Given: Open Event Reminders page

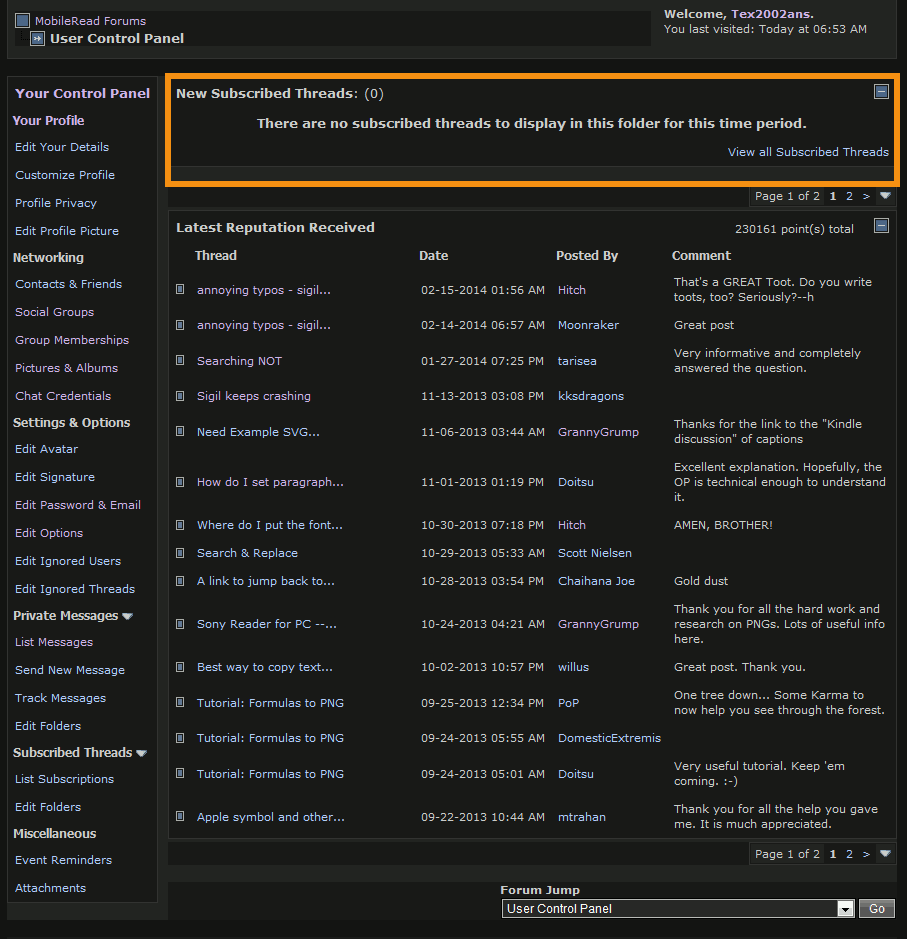Looking at the screenshot, I should (x=63, y=860).
